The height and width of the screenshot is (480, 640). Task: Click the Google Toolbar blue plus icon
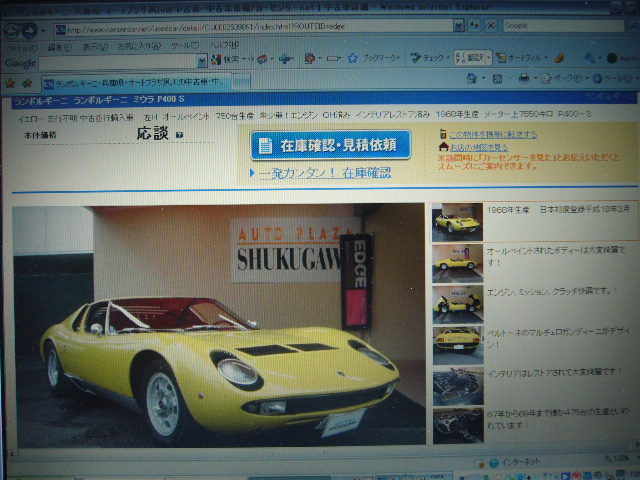pyautogui.click(x=285, y=59)
